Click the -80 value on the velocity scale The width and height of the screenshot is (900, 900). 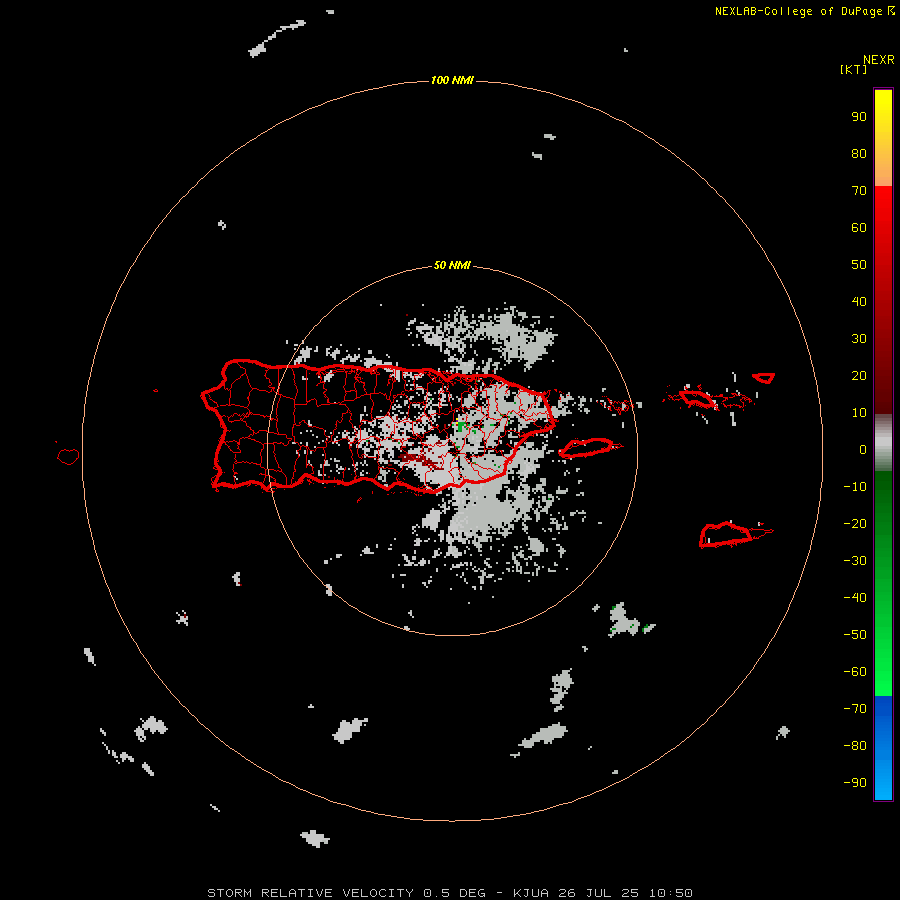[x=855, y=746]
